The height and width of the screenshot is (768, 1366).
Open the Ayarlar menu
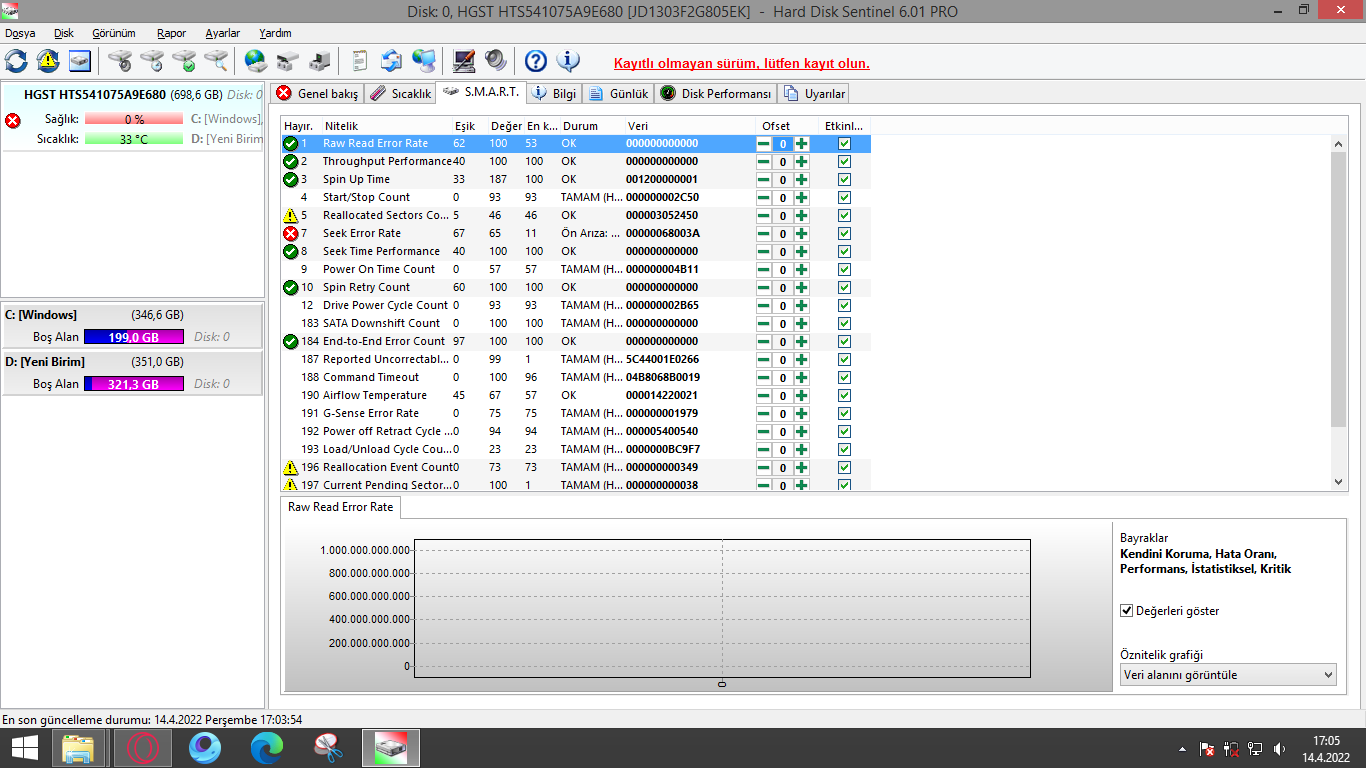pos(223,33)
